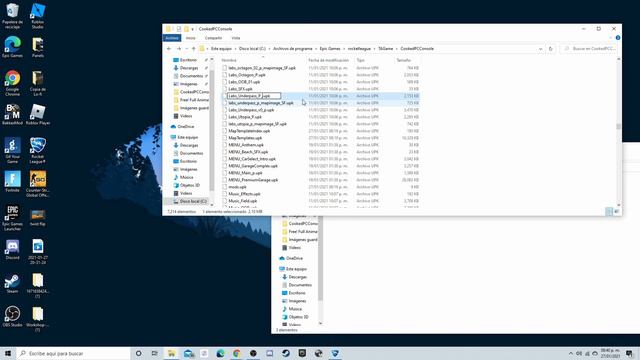Open the Papelera de reciclaje desktop icon

(x=12, y=16)
